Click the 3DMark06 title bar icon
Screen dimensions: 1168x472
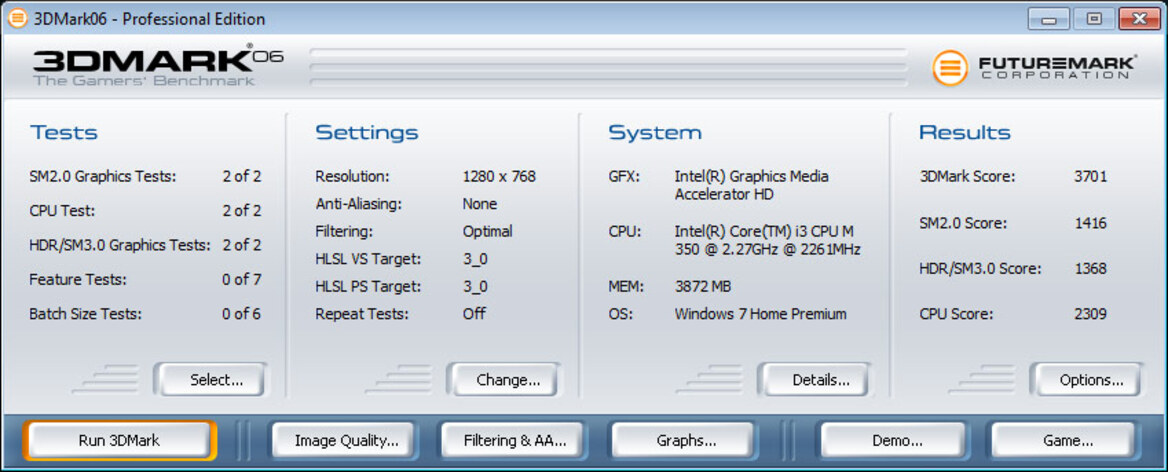click(x=17, y=18)
